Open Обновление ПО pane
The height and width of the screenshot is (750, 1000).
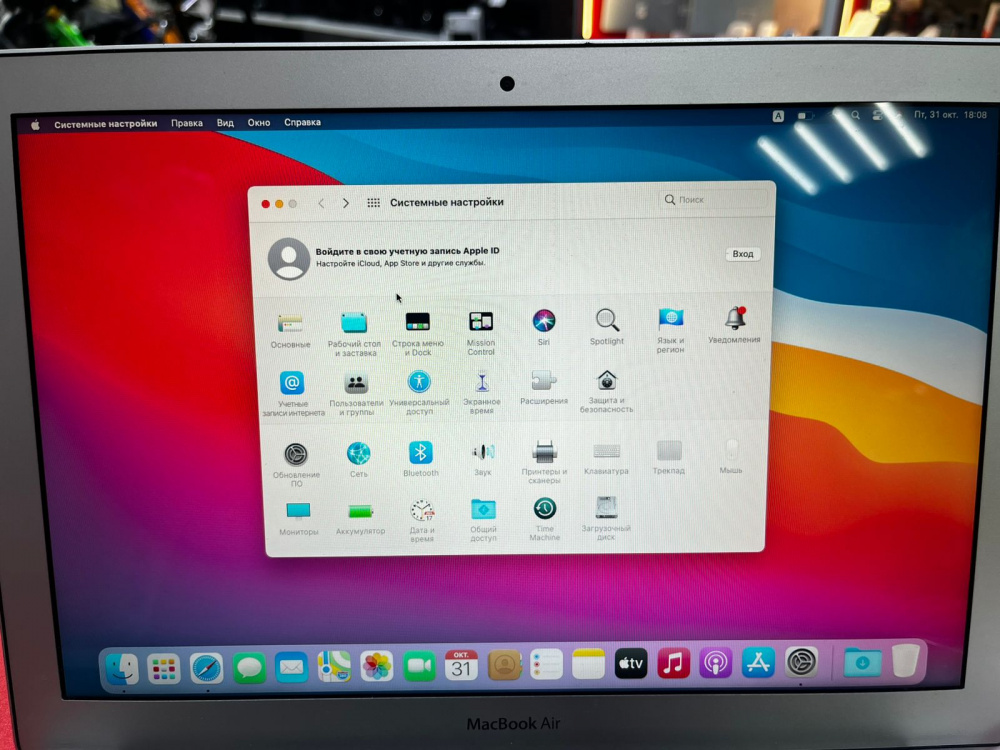296,455
